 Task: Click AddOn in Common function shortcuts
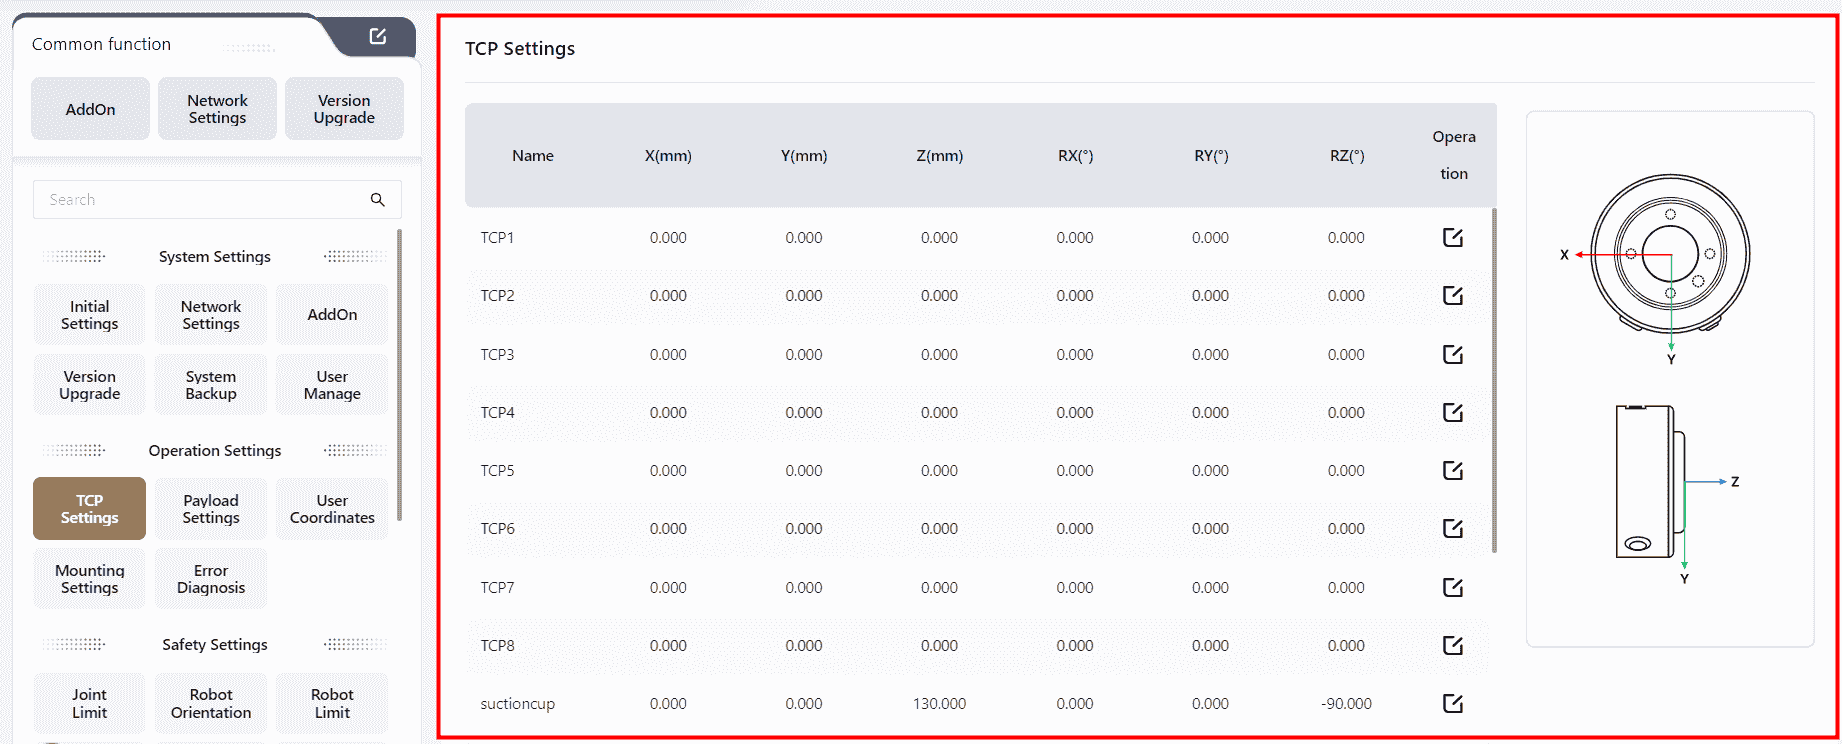[x=90, y=109]
